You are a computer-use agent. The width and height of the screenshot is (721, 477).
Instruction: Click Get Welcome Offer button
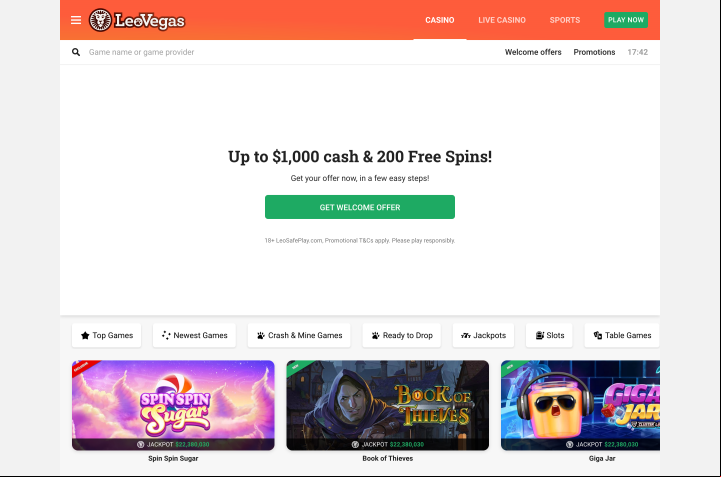360,207
